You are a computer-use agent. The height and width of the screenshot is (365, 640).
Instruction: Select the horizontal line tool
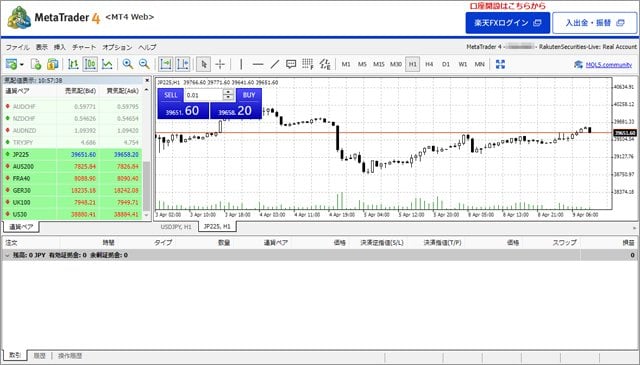258,64
